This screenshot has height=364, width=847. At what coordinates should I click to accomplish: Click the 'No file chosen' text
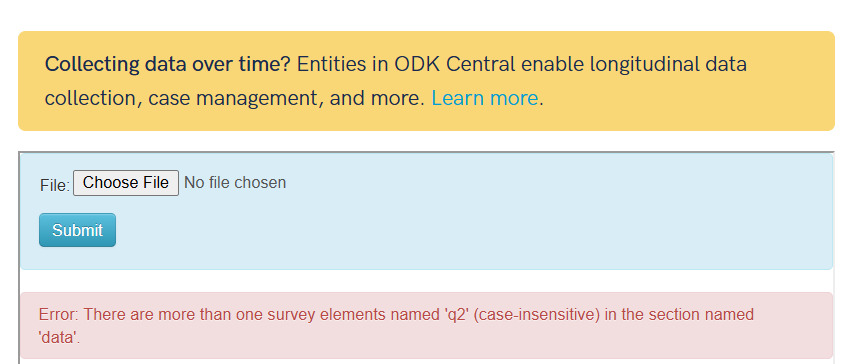[x=235, y=183]
